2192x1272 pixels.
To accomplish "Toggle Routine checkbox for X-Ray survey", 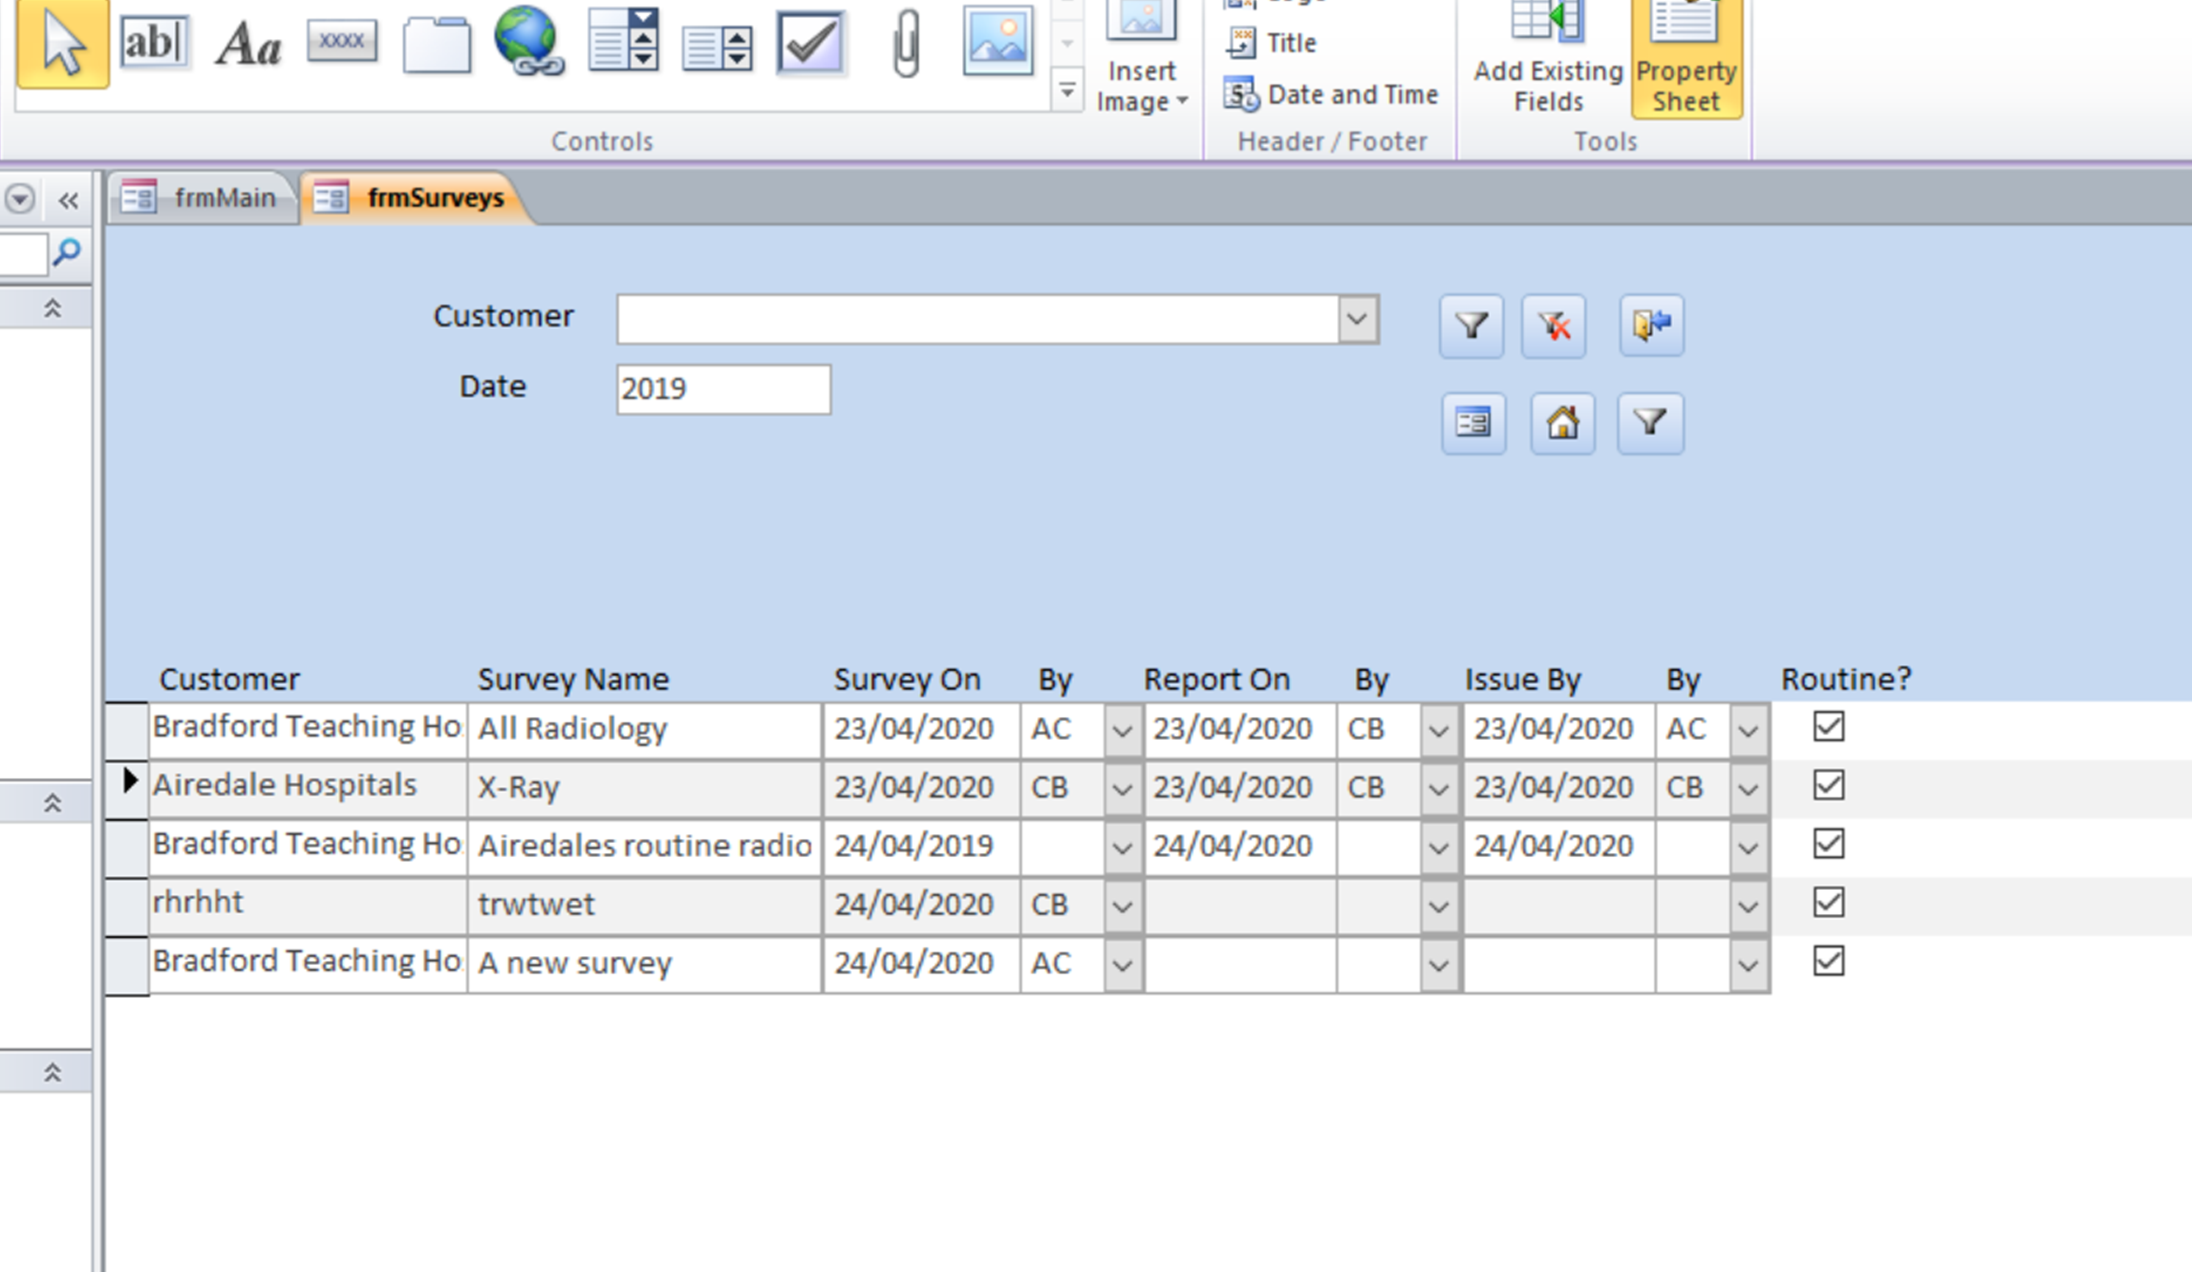I will (1828, 785).
